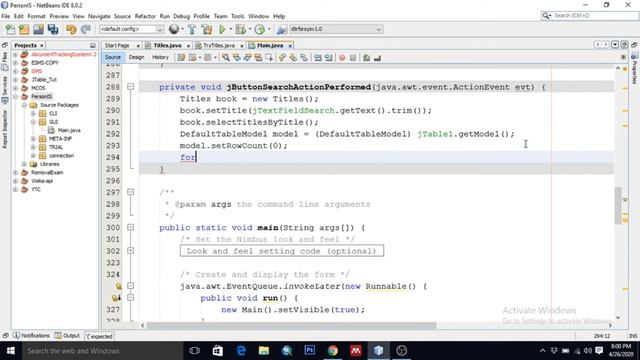Expand Look and feel setting code fold
Screen dimensions: 640x360
point(131,251)
